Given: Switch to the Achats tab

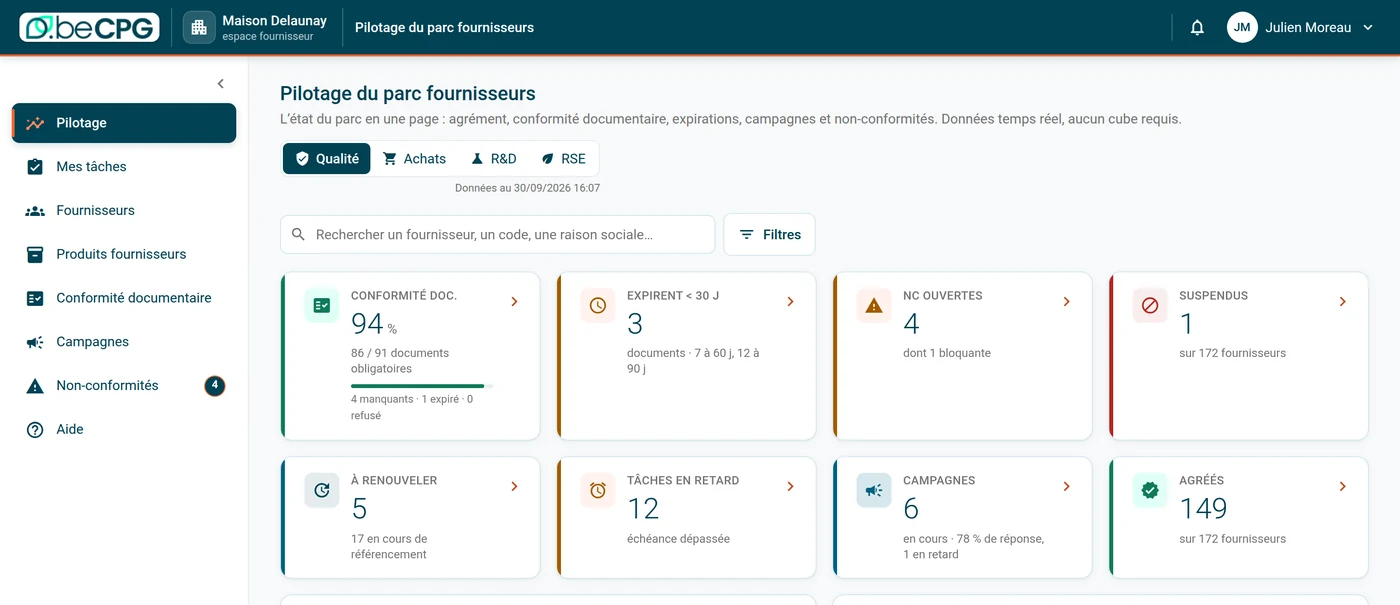Looking at the screenshot, I should 414,158.
